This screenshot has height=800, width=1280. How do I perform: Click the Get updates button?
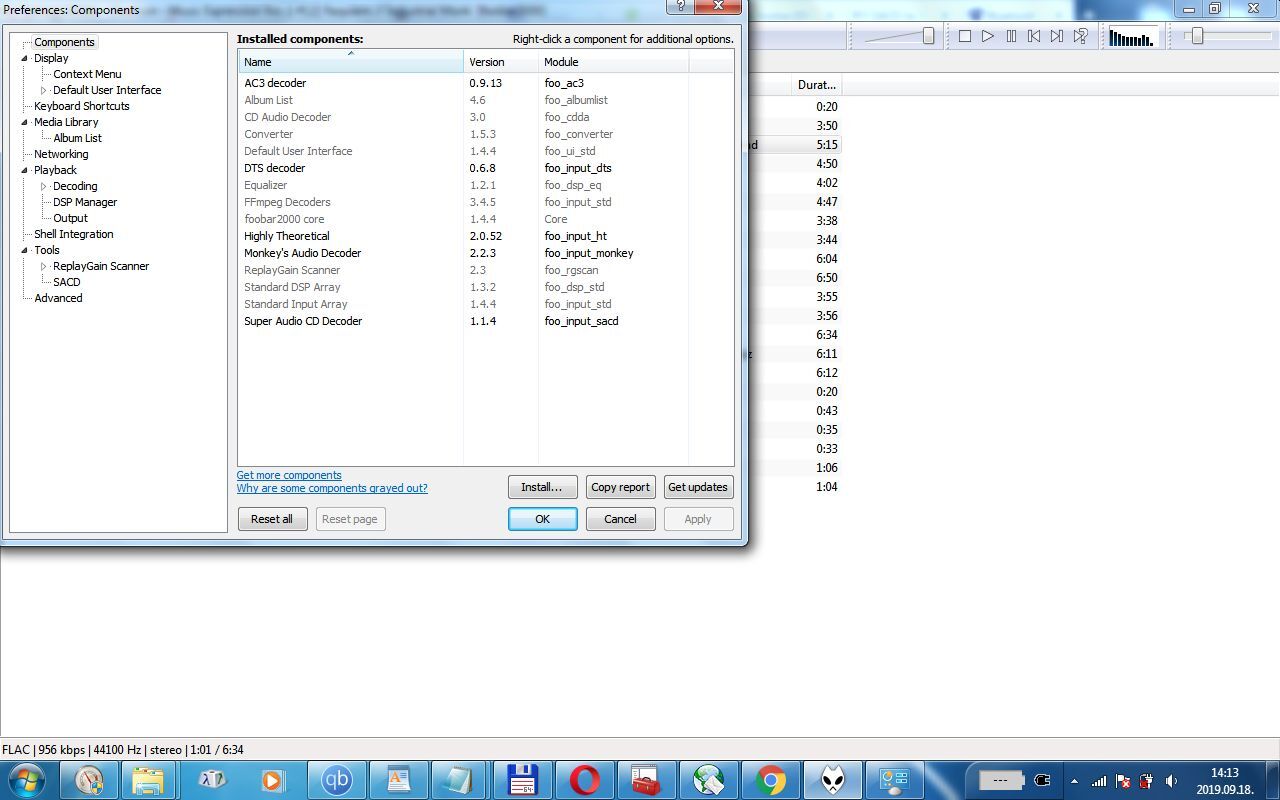698,487
